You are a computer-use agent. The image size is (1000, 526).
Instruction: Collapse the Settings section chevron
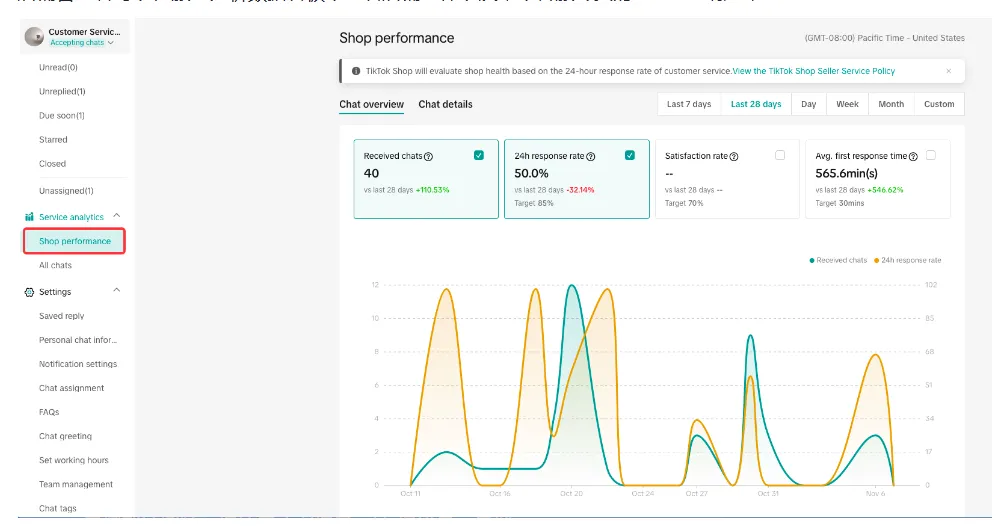pyautogui.click(x=117, y=290)
